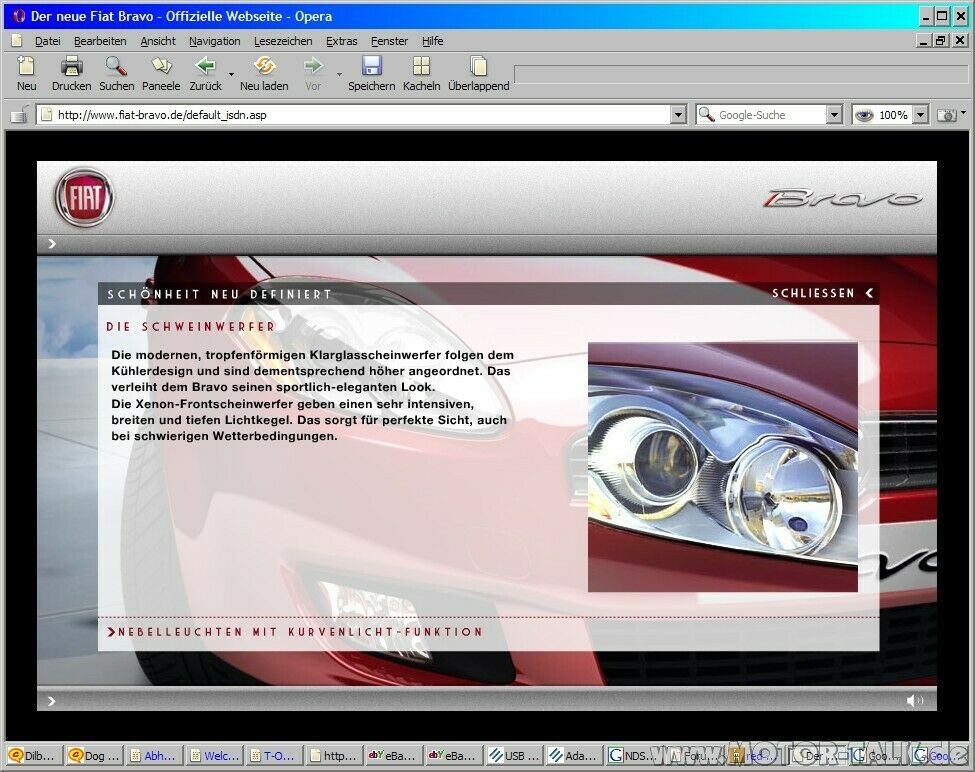Screen dimensions: 975x772
Task: Toggle the Paneele panels icon
Action: tap(161, 73)
